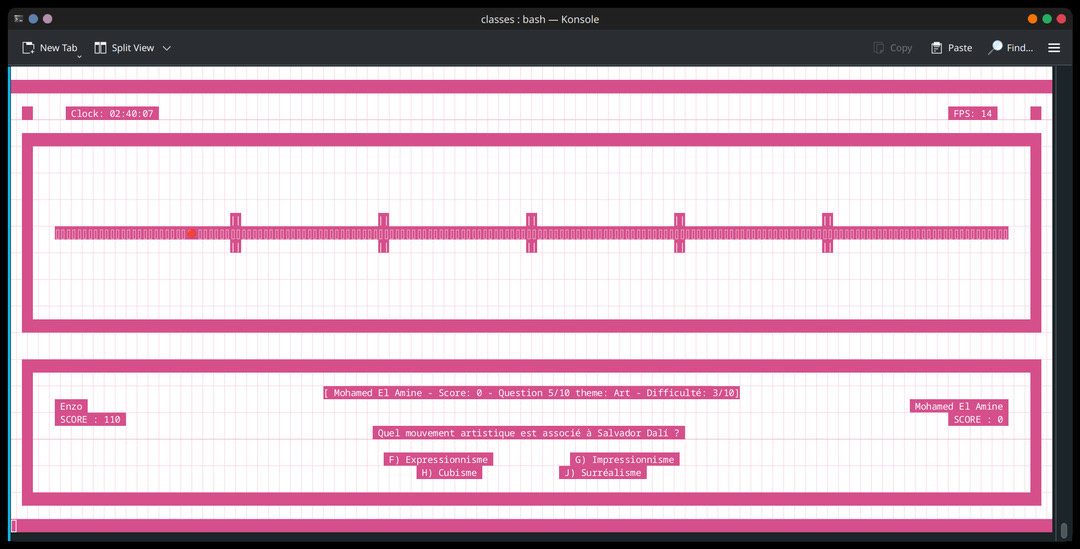Image resolution: width=1080 pixels, height=549 pixels.
Task: Select answer J) Surréalisme
Action: pos(603,473)
